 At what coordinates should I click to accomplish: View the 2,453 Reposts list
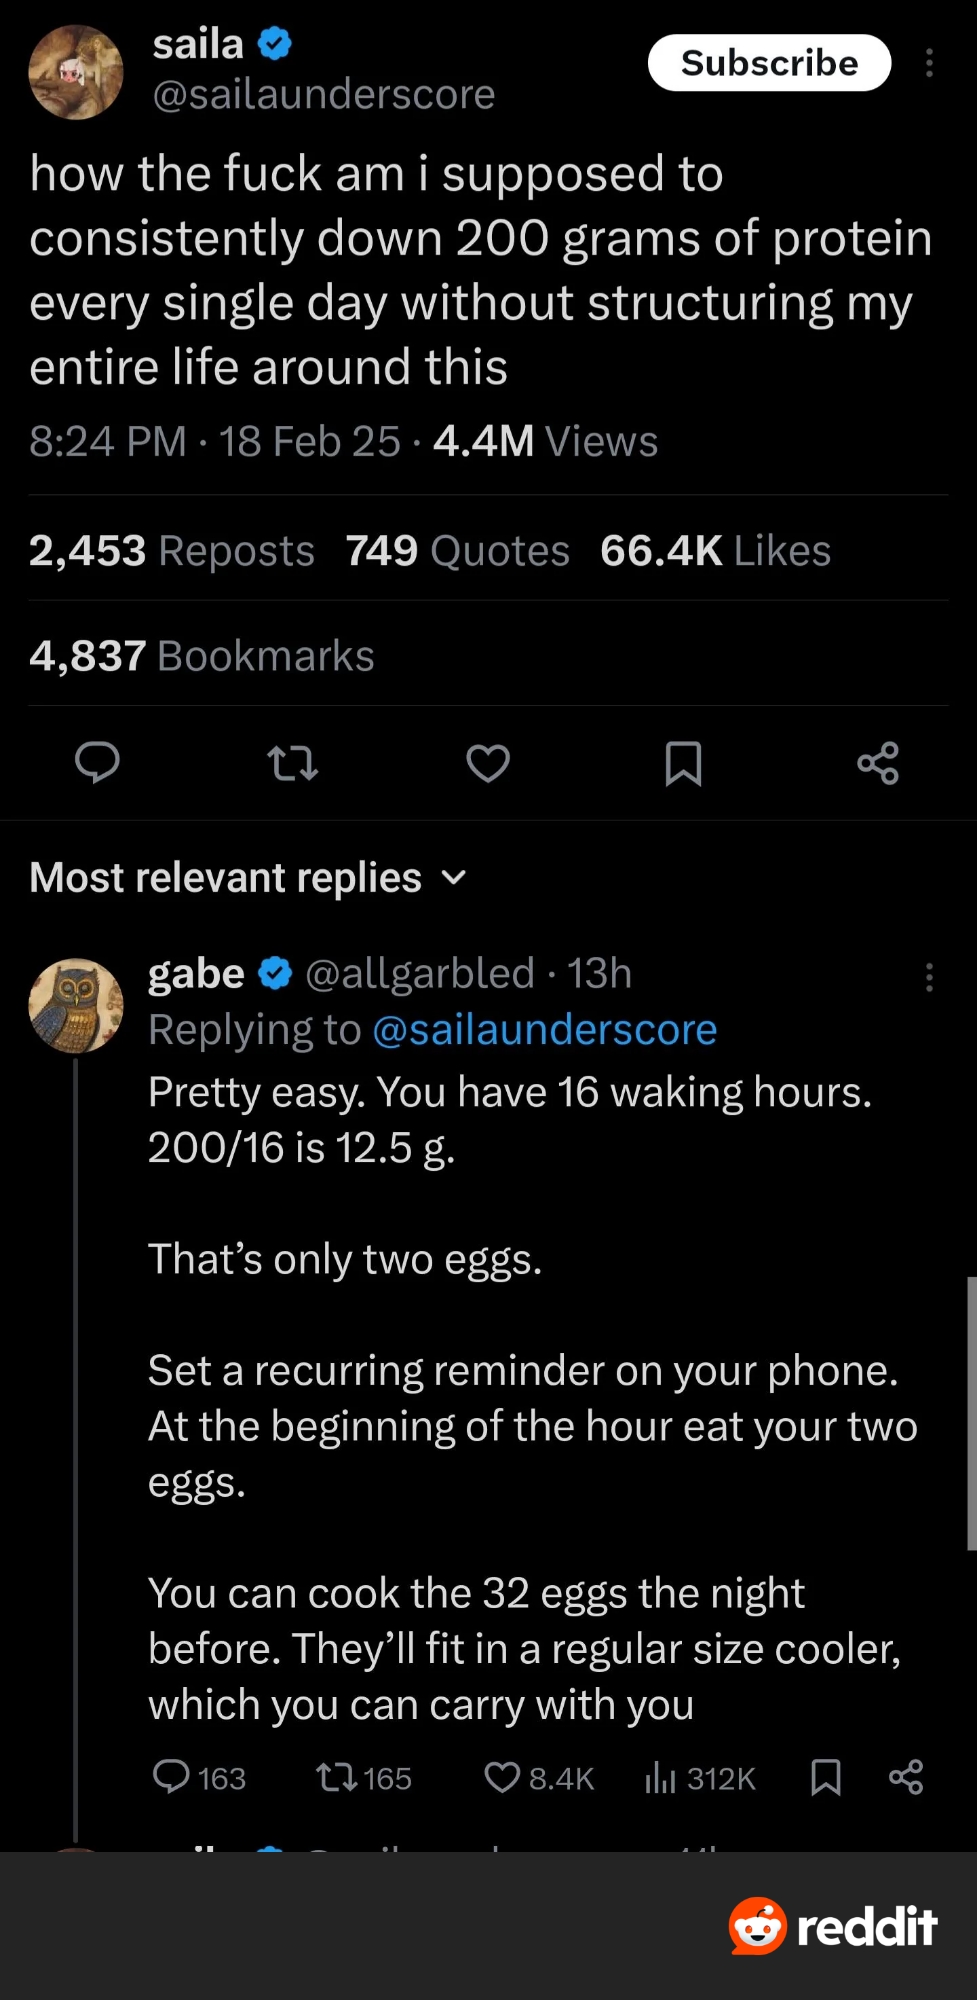point(171,551)
